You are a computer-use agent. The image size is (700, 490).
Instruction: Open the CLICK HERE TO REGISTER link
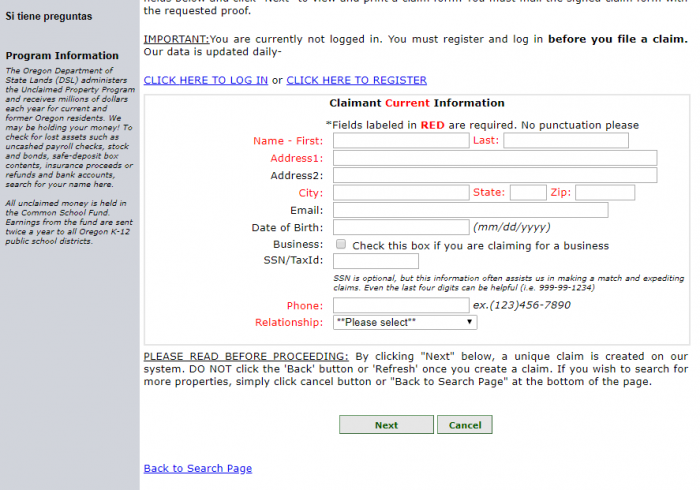pyautogui.click(x=356, y=80)
